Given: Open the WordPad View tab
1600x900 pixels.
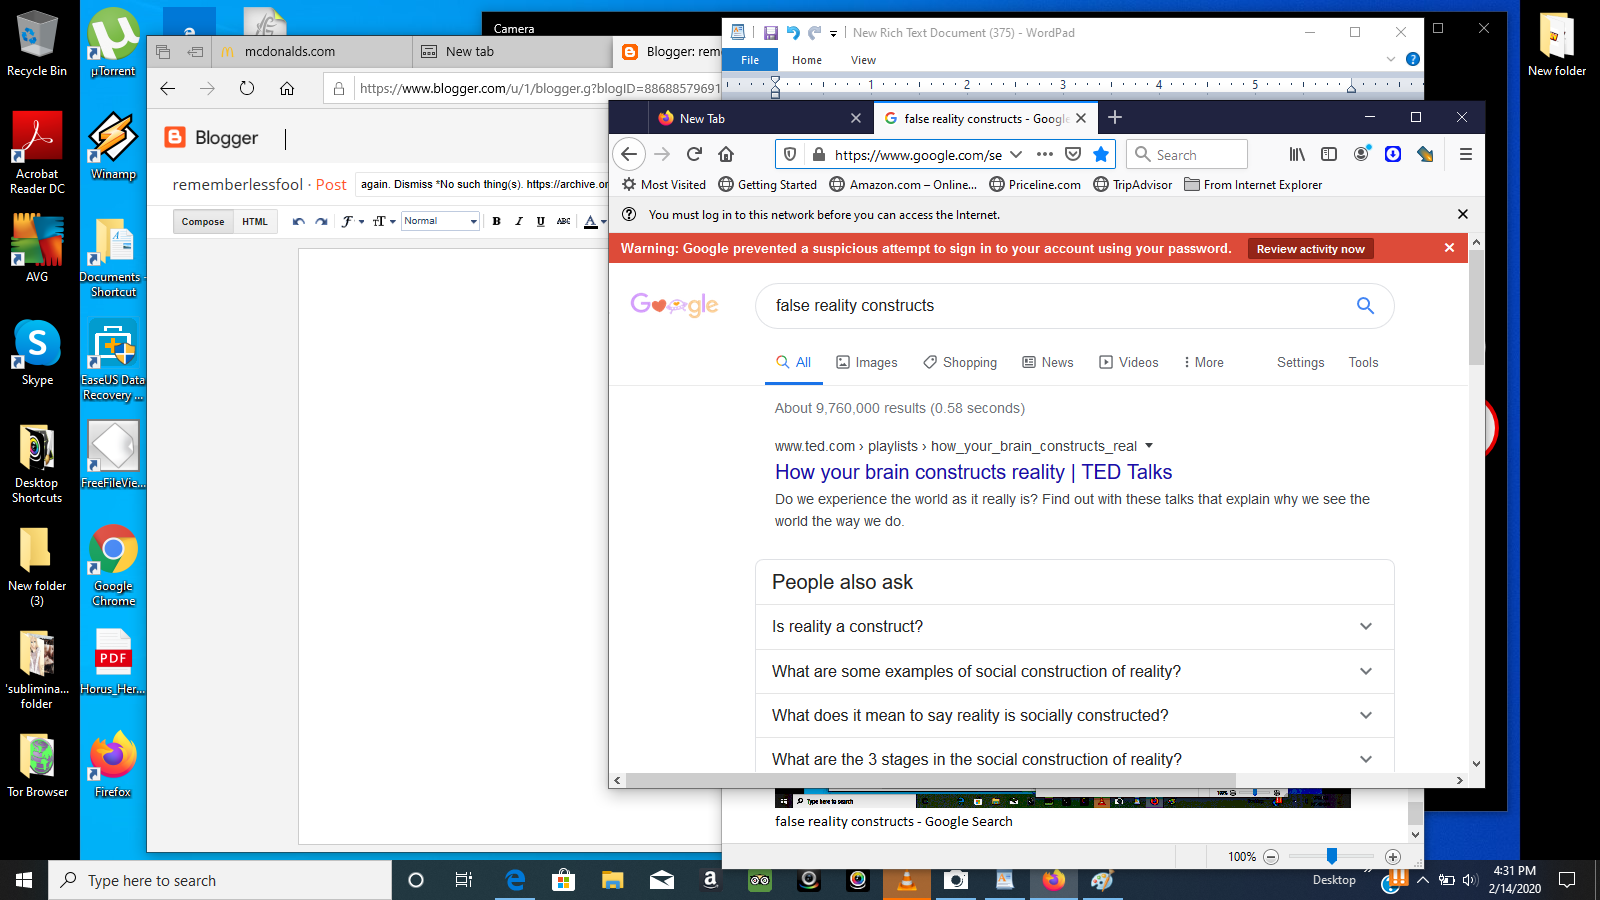Looking at the screenshot, I should pos(863,60).
